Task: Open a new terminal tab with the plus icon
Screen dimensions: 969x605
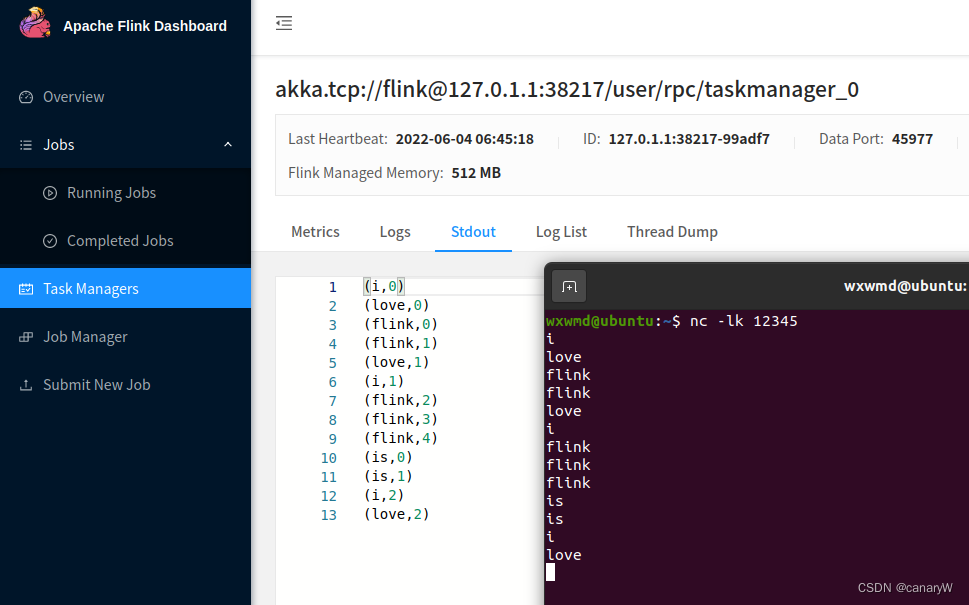Action: click(568, 285)
